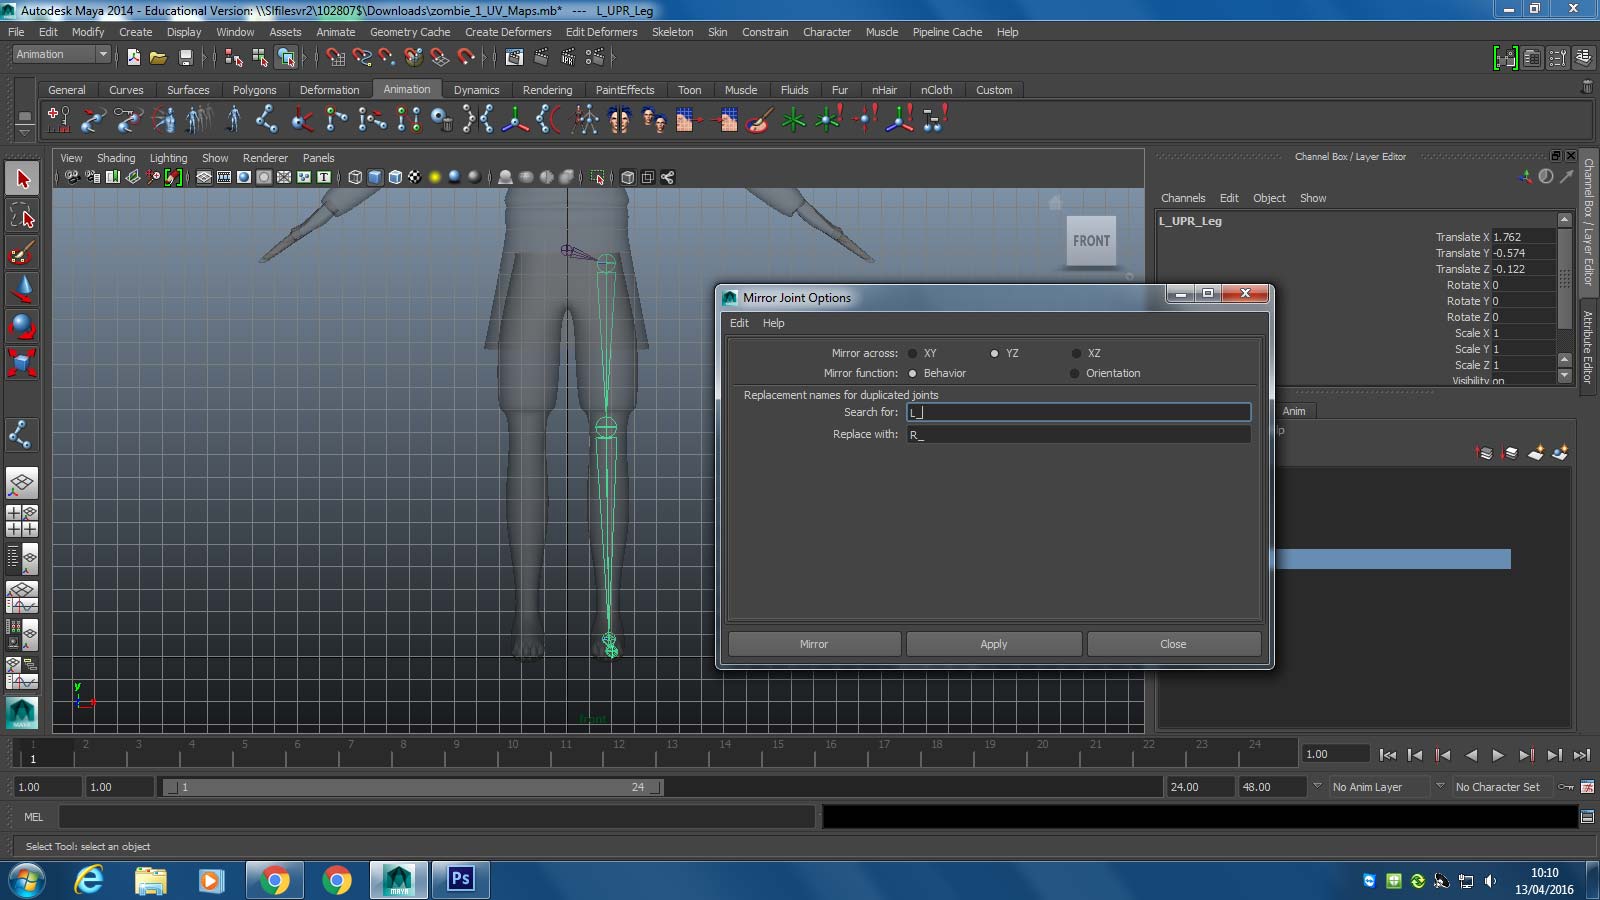Play the animation forwards

(x=1497, y=755)
